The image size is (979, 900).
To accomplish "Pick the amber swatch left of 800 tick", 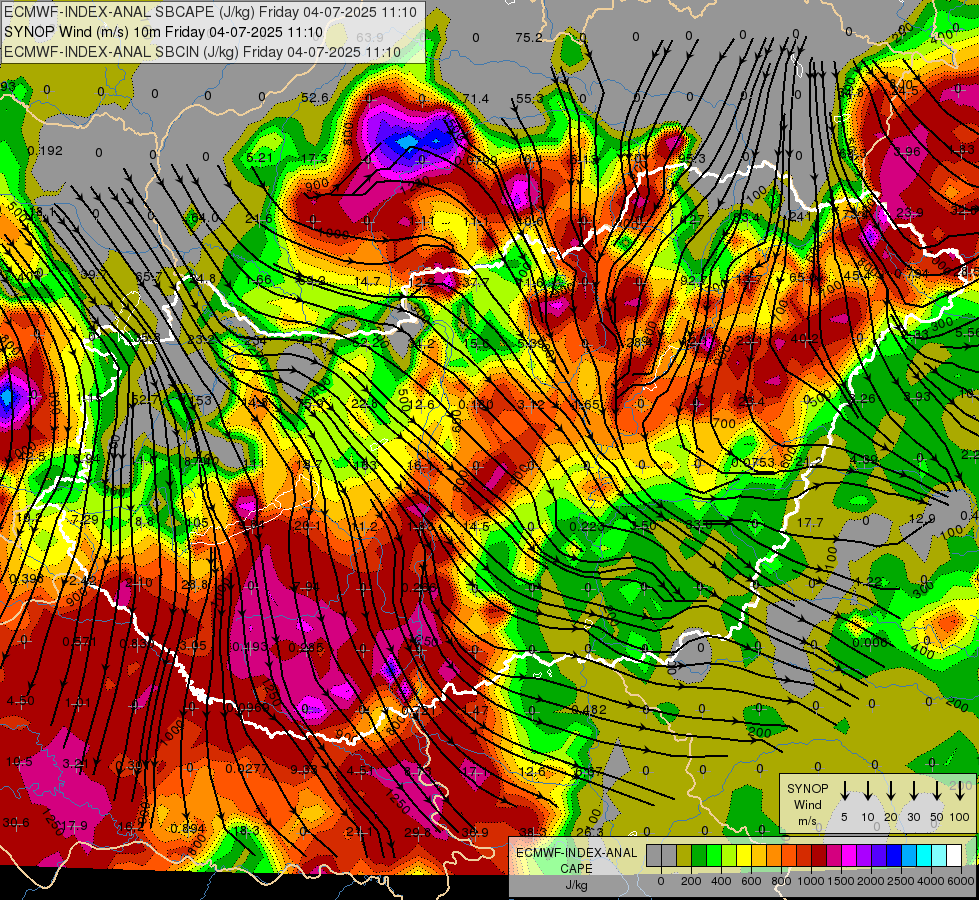I will [774, 856].
